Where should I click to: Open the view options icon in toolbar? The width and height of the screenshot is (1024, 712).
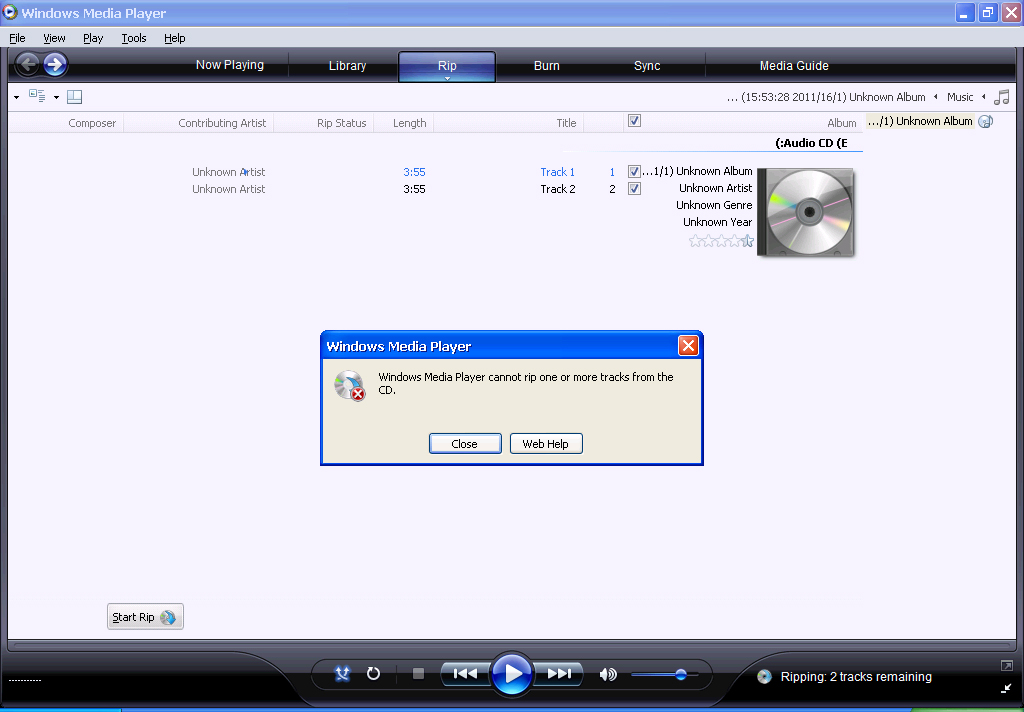pyautogui.click(x=37, y=97)
